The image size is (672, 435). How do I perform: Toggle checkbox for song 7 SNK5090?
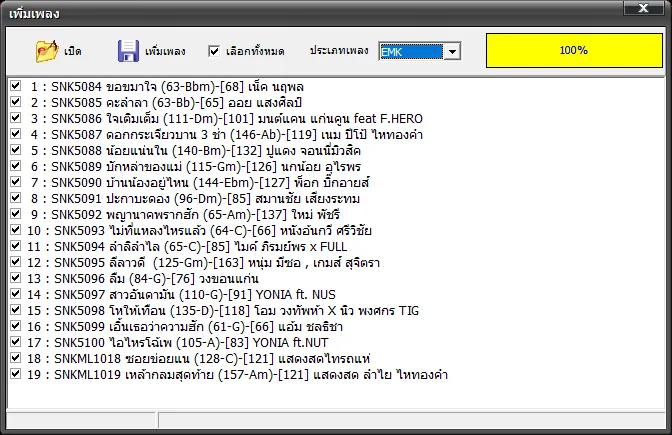14,183
